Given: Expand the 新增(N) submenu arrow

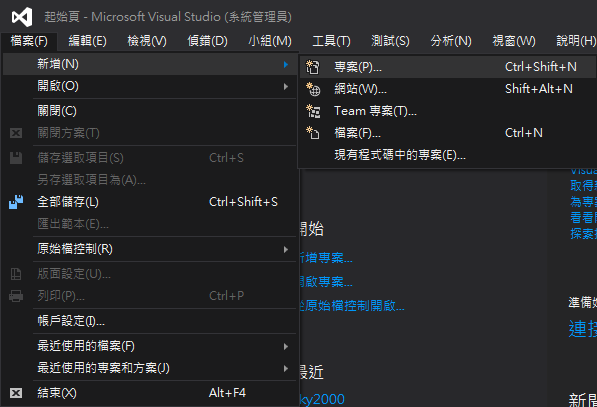Looking at the screenshot, I should tap(286, 64).
